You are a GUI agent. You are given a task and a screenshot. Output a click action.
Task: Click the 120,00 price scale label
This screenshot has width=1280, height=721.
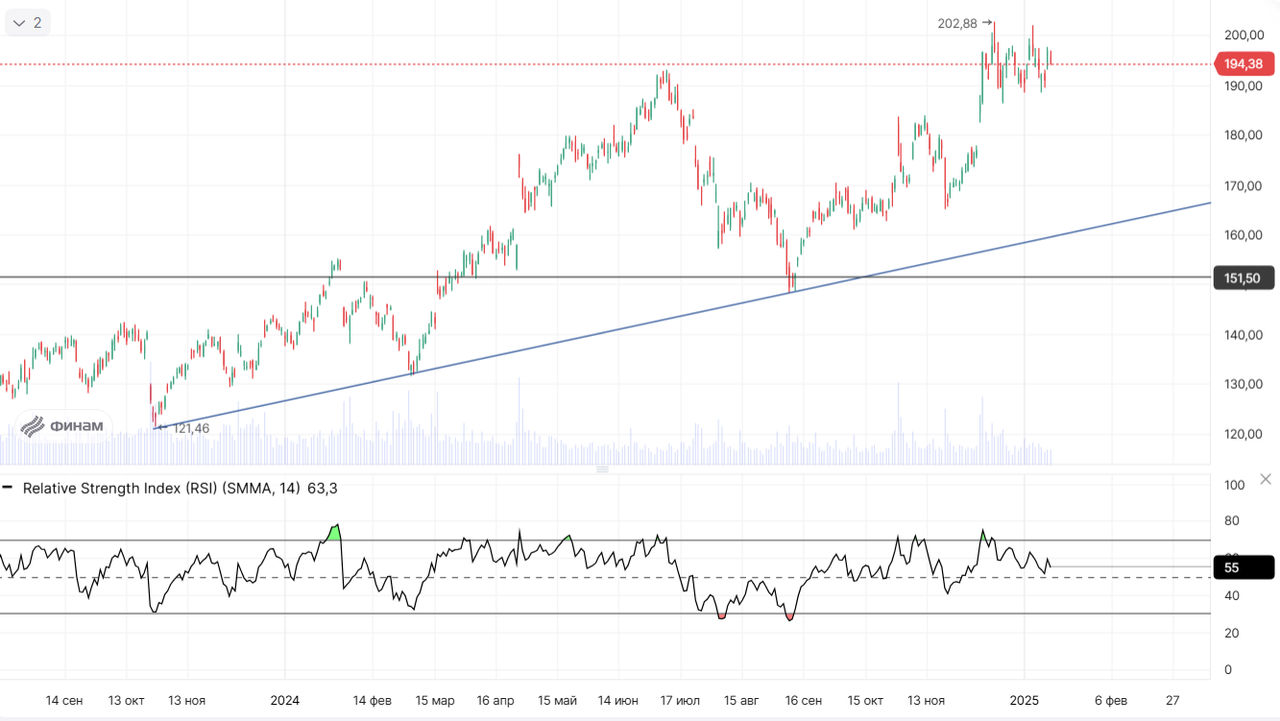1243,434
